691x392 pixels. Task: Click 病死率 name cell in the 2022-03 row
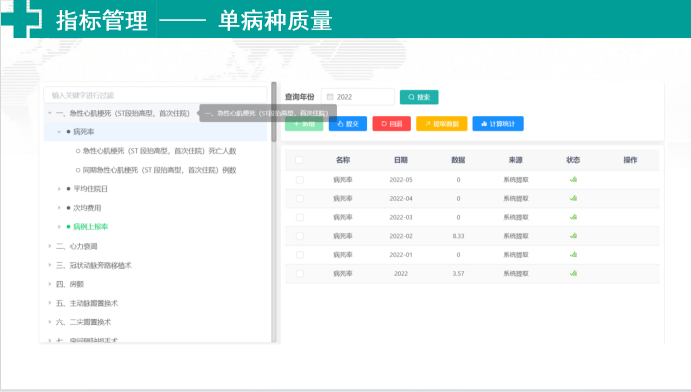pyautogui.click(x=343, y=217)
